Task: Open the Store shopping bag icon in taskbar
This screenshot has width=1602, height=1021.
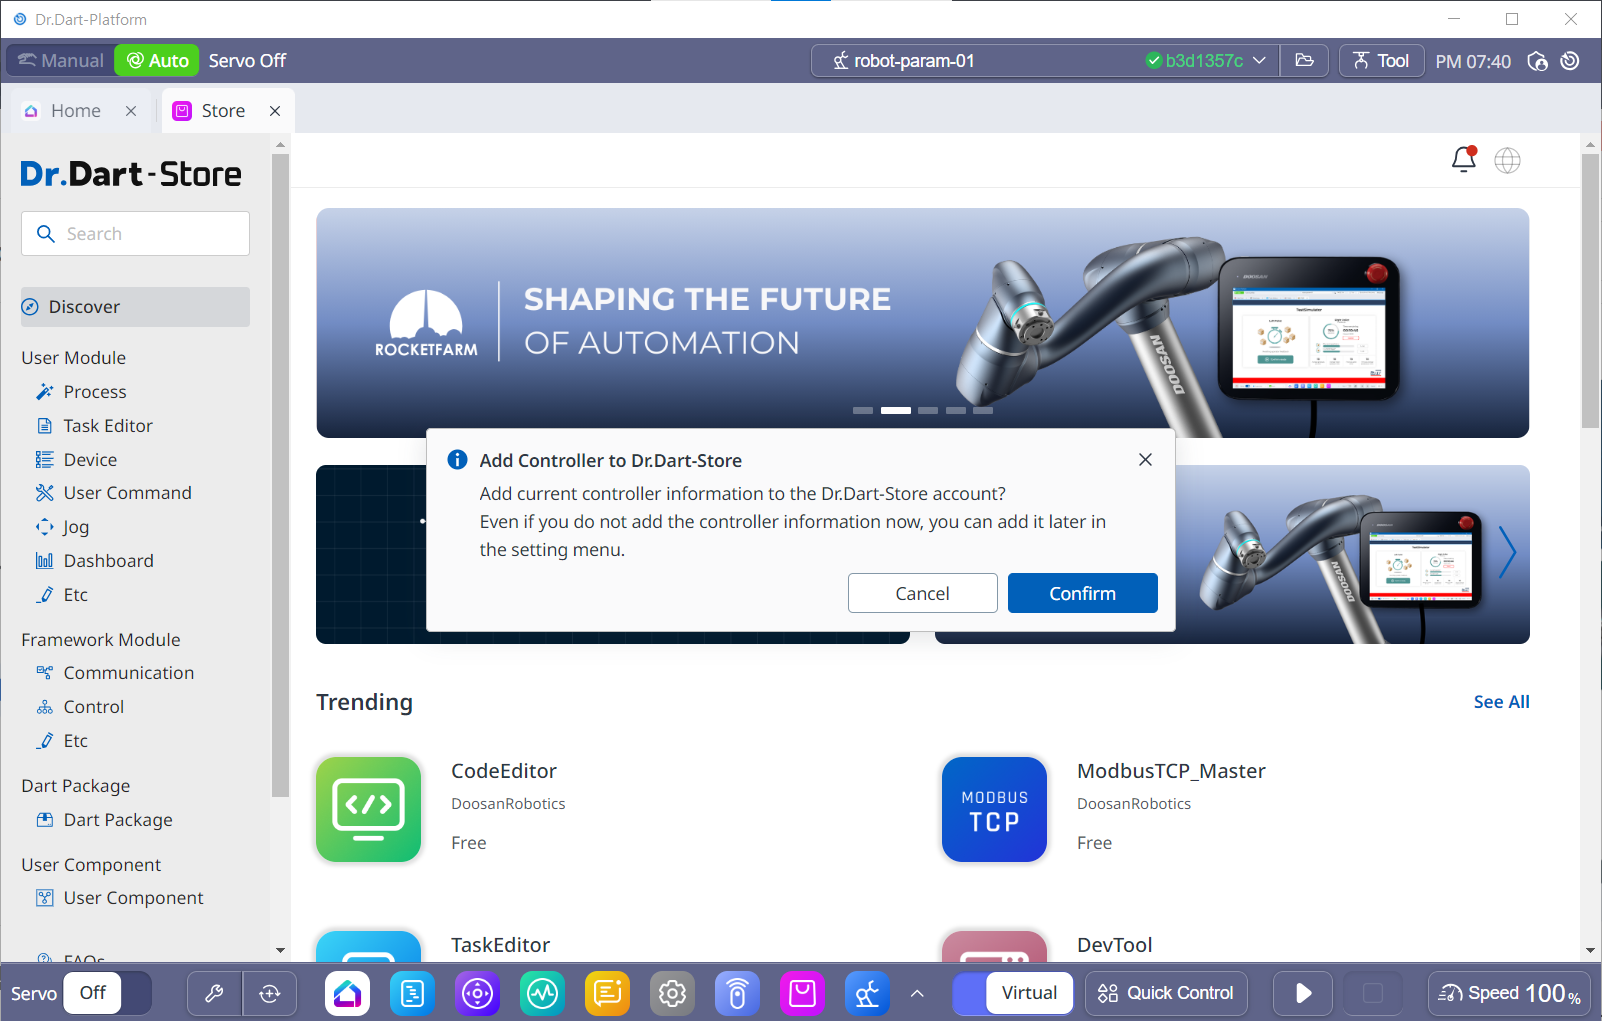Action: pos(802,993)
